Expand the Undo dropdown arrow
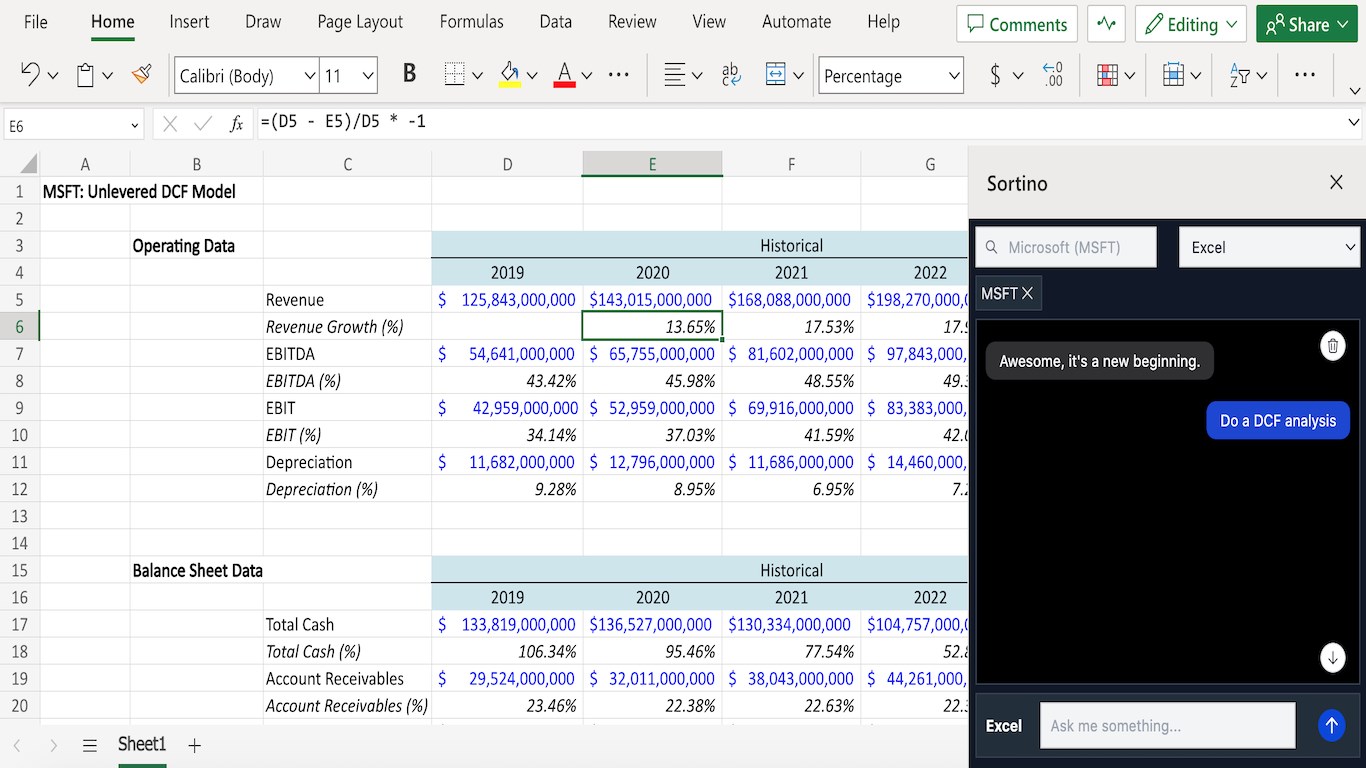 pos(53,76)
